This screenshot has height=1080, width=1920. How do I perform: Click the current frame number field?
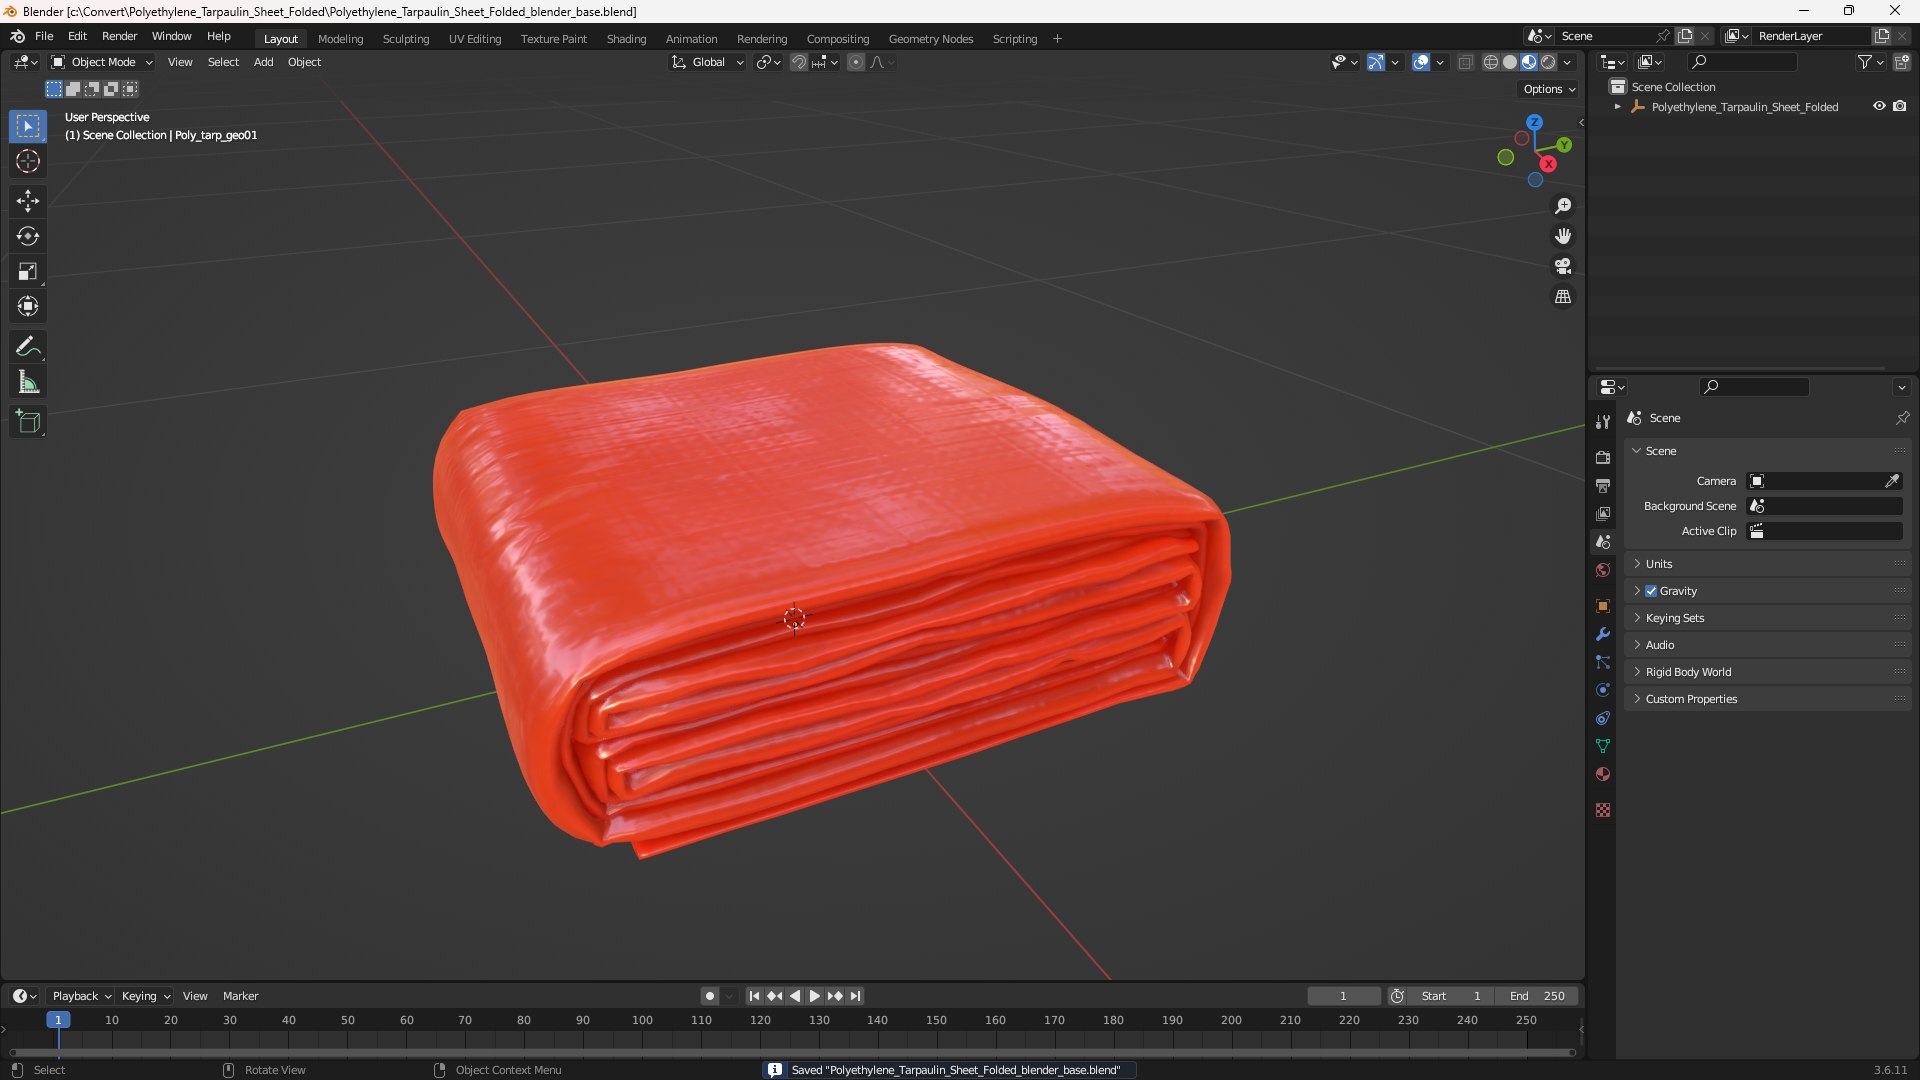[1343, 996]
